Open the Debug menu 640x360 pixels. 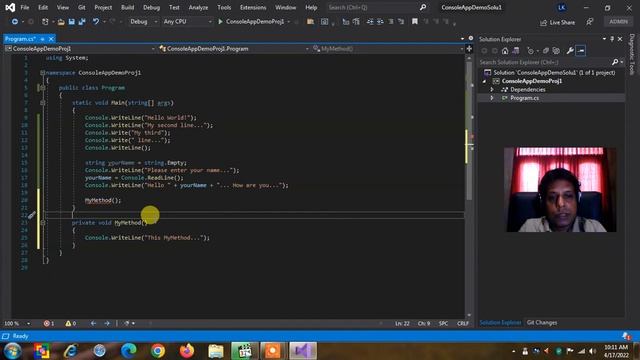point(151,7)
